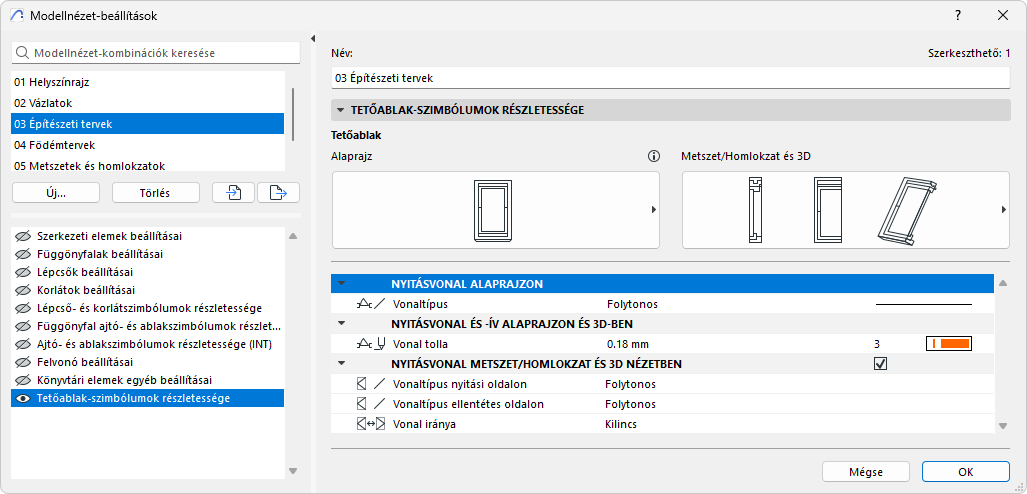Click the Vonal iránya direction icon

[x=370, y=424]
